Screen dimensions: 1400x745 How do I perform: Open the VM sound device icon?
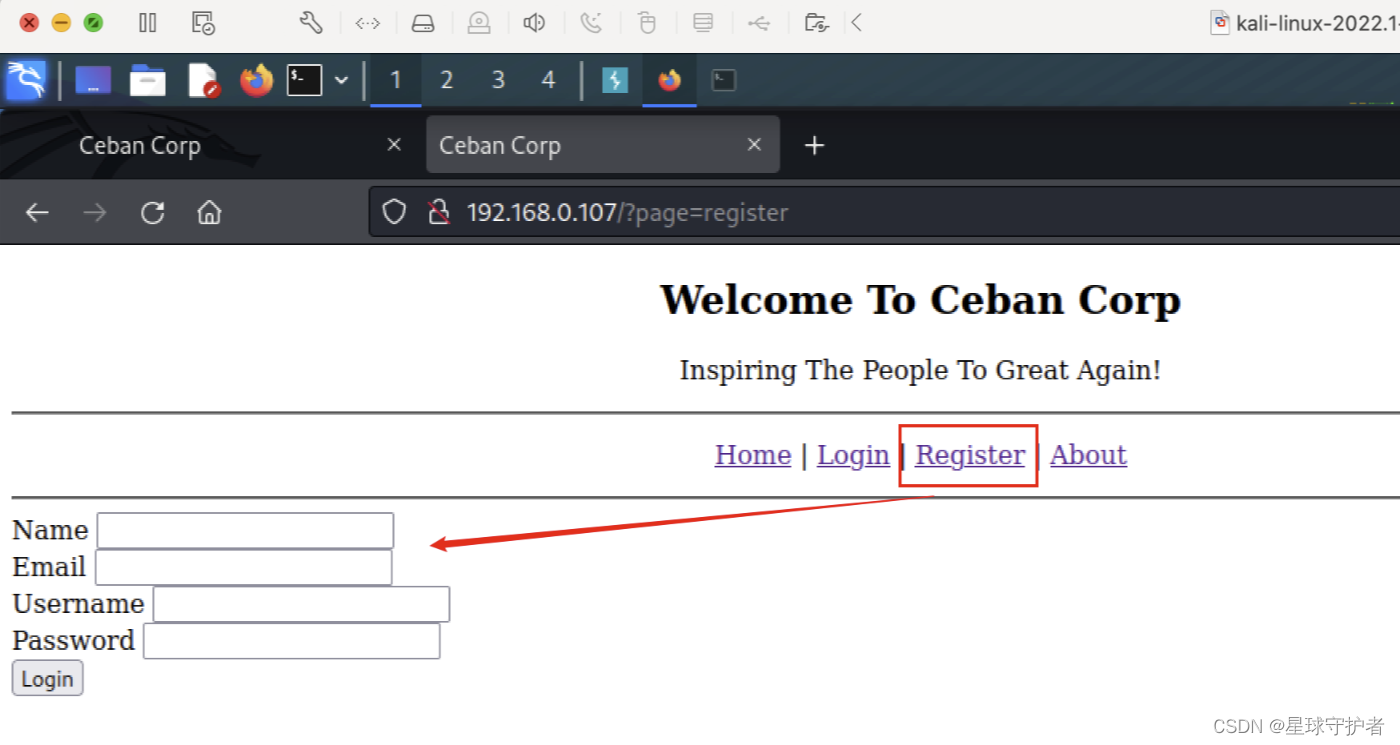pyautogui.click(x=534, y=22)
